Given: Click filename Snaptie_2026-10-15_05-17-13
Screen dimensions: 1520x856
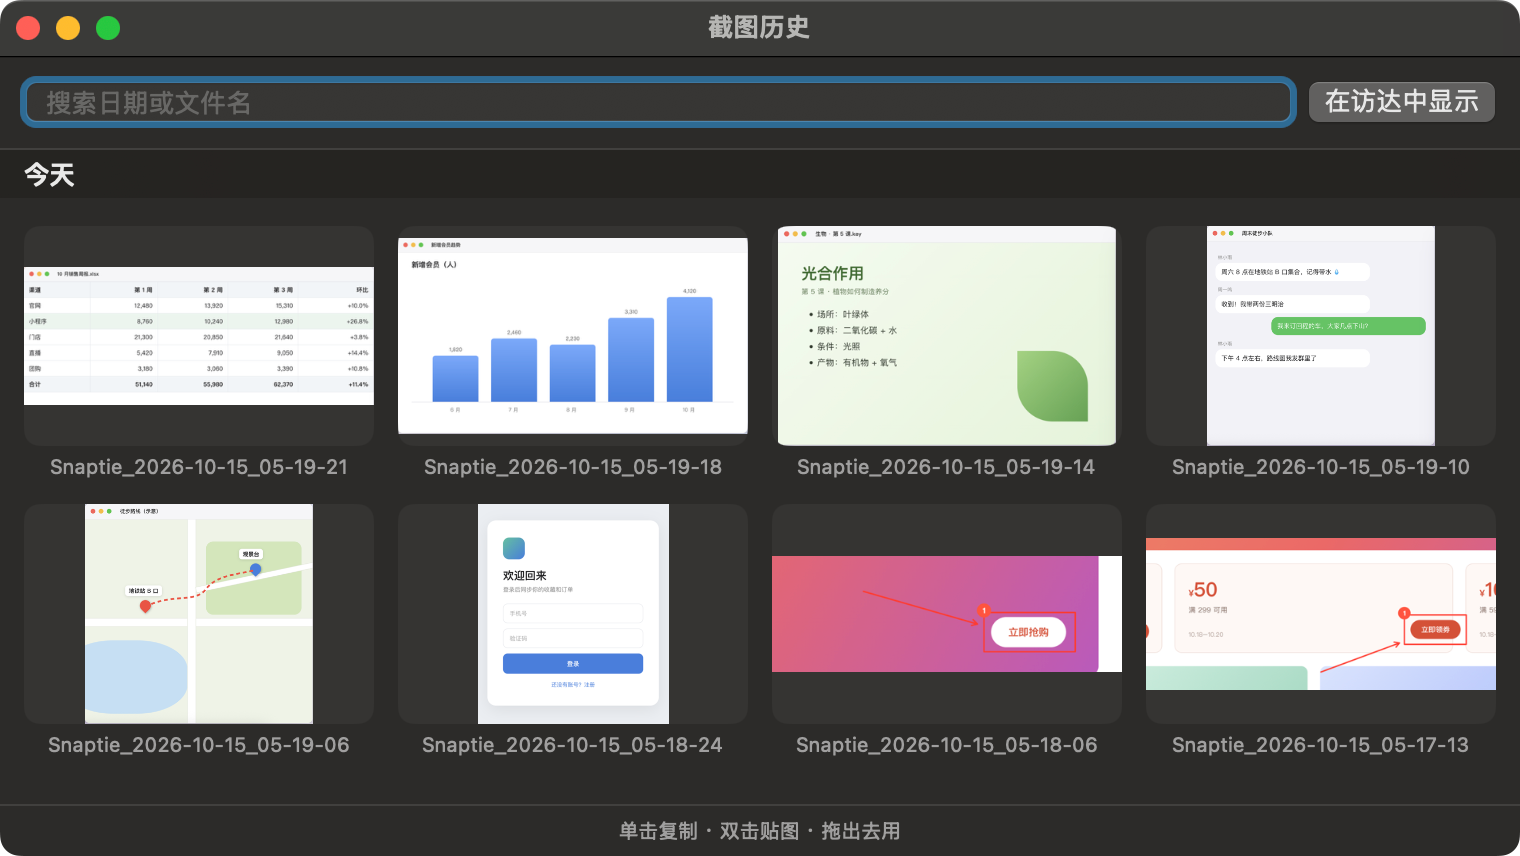Looking at the screenshot, I should 1321,745.
